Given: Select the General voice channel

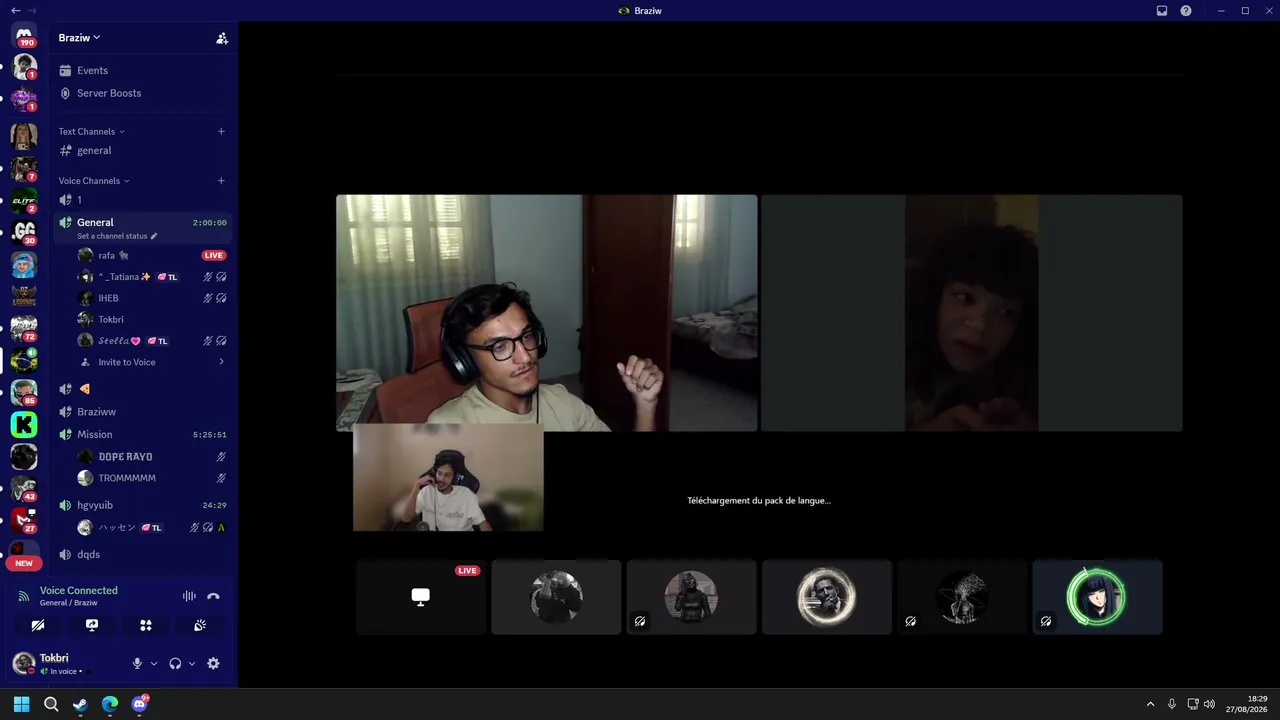Looking at the screenshot, I should (95, 222).
